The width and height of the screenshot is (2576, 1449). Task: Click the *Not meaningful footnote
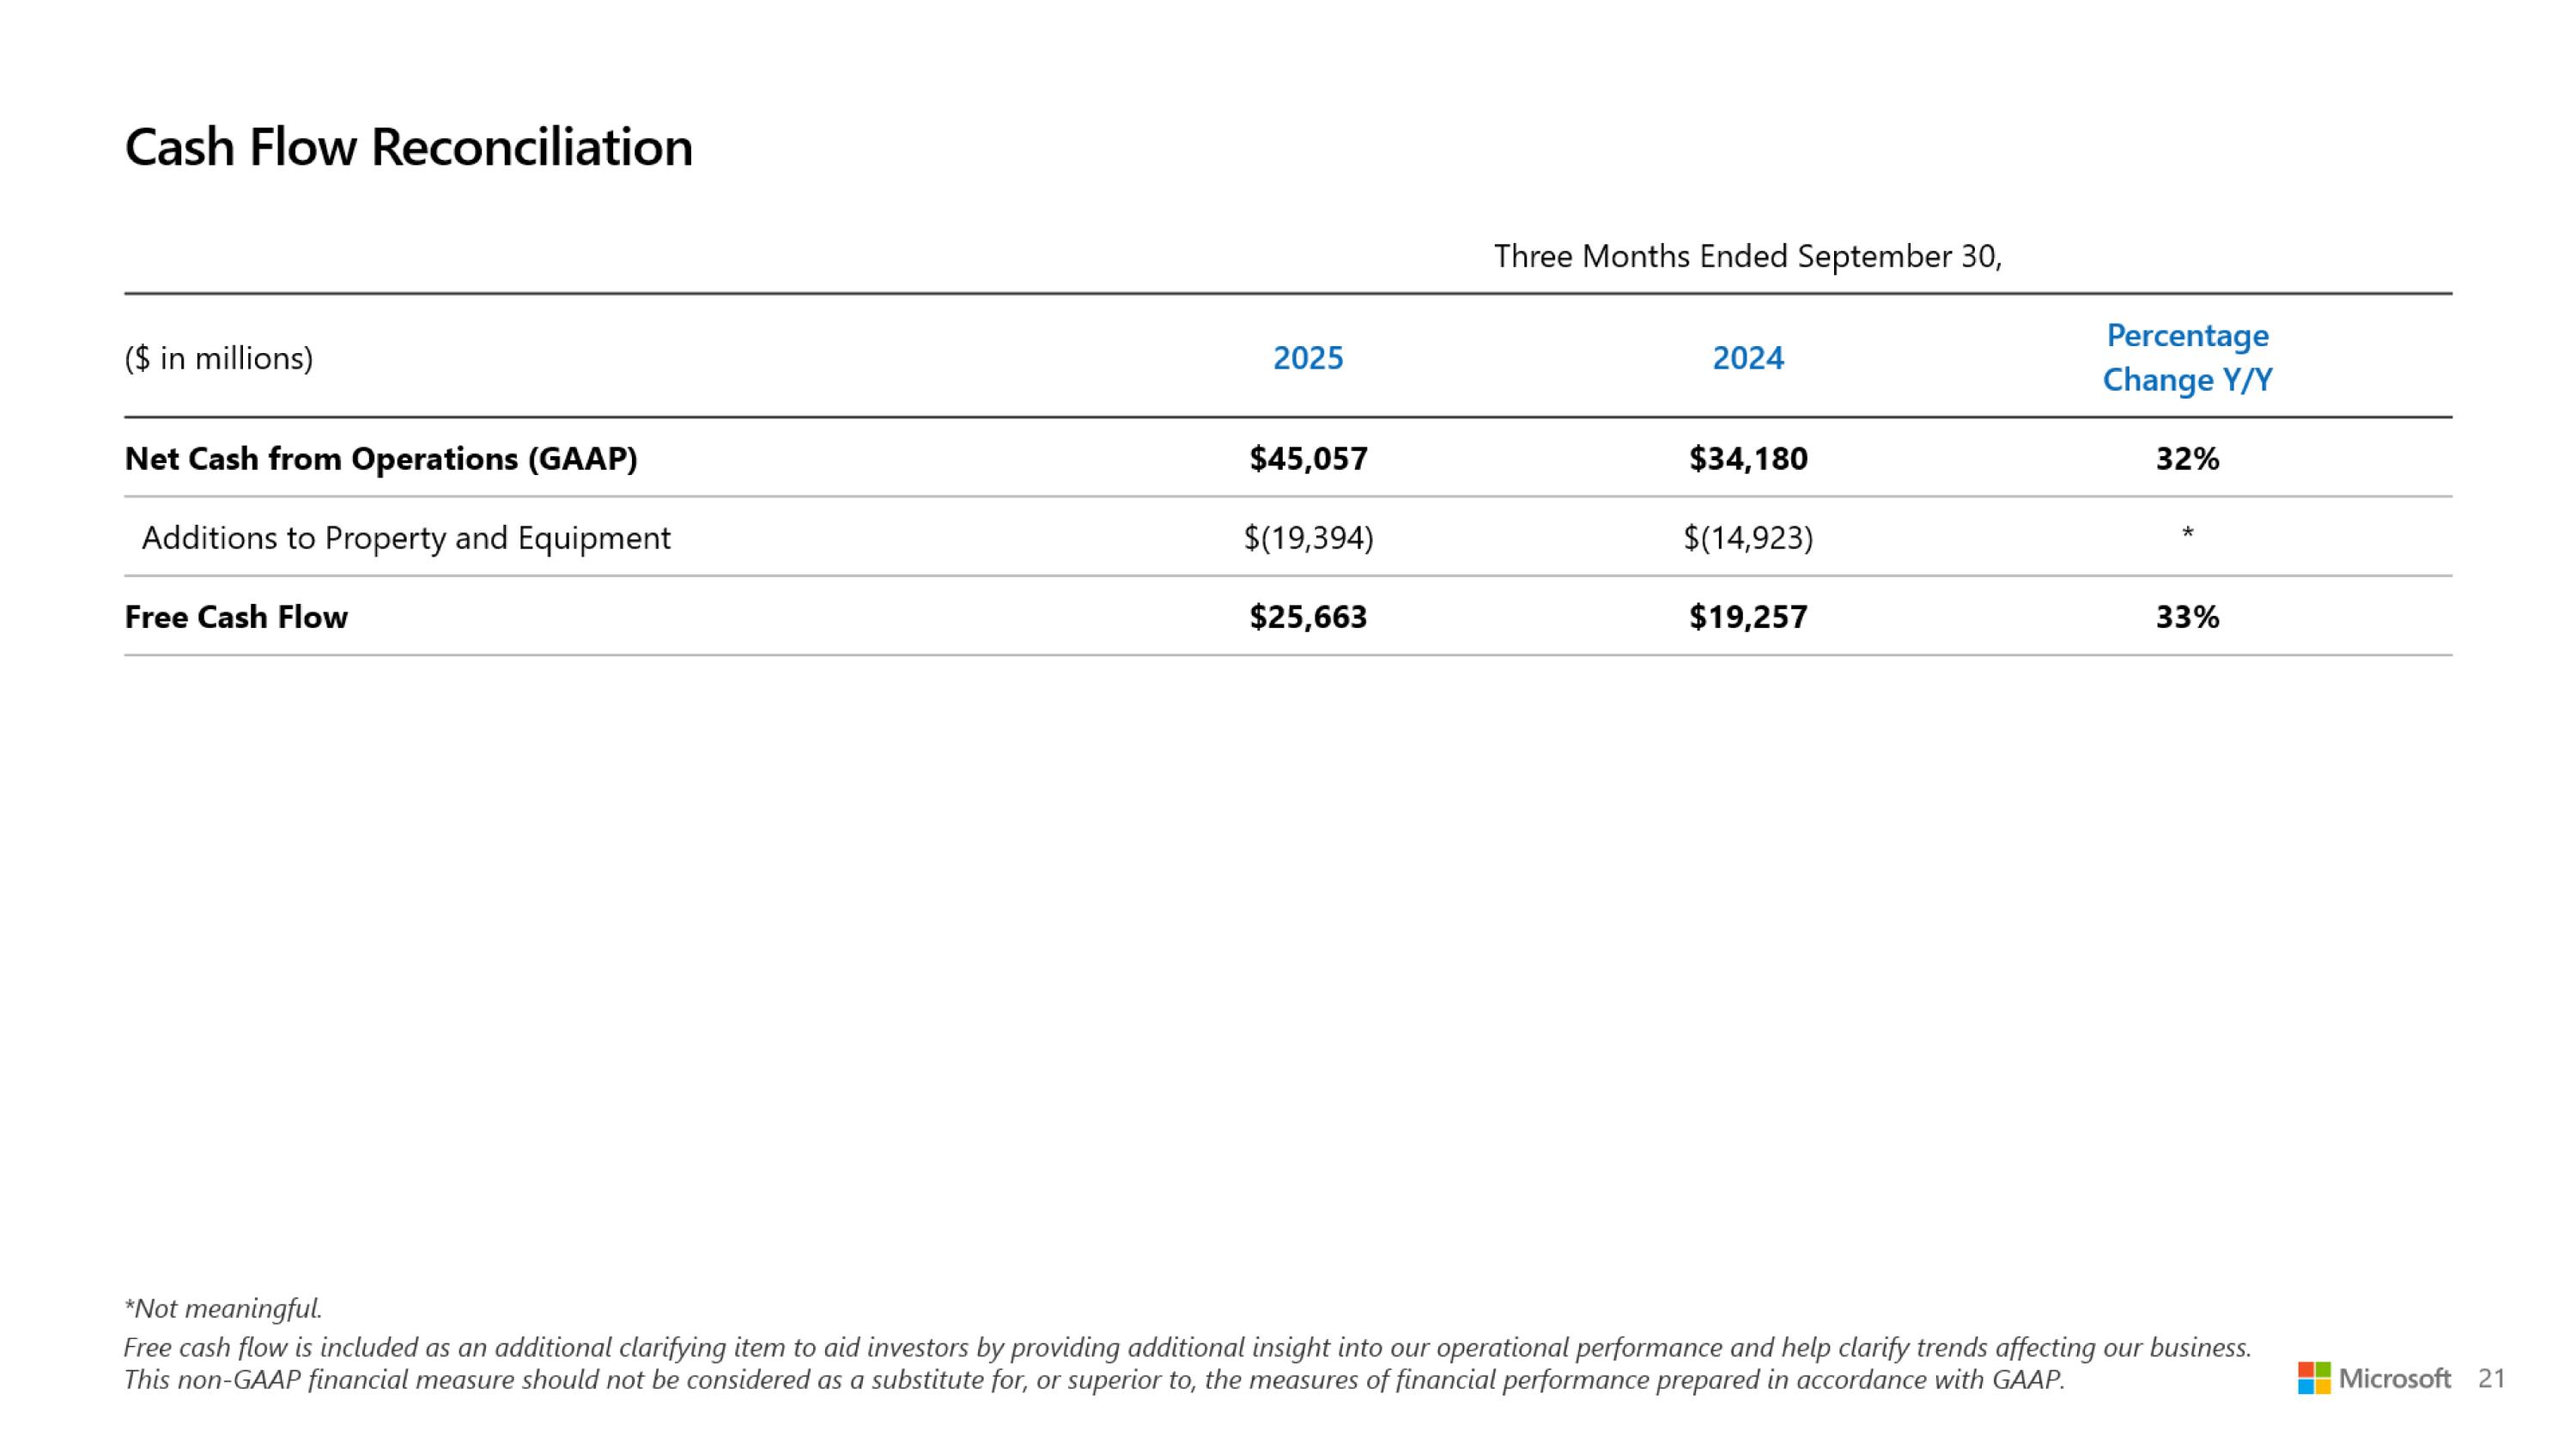(223, 1308)
